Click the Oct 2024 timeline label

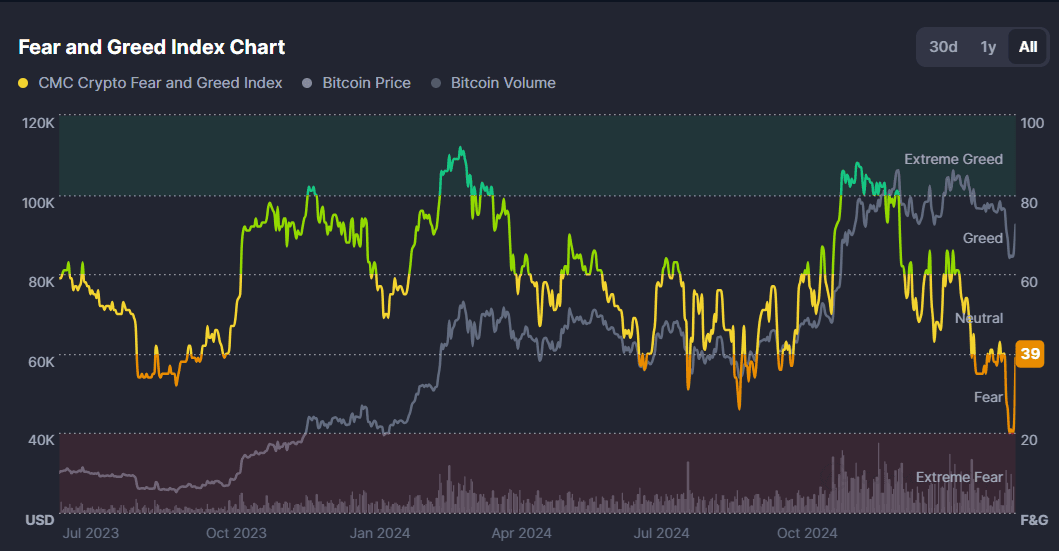[x=807, y=533]
